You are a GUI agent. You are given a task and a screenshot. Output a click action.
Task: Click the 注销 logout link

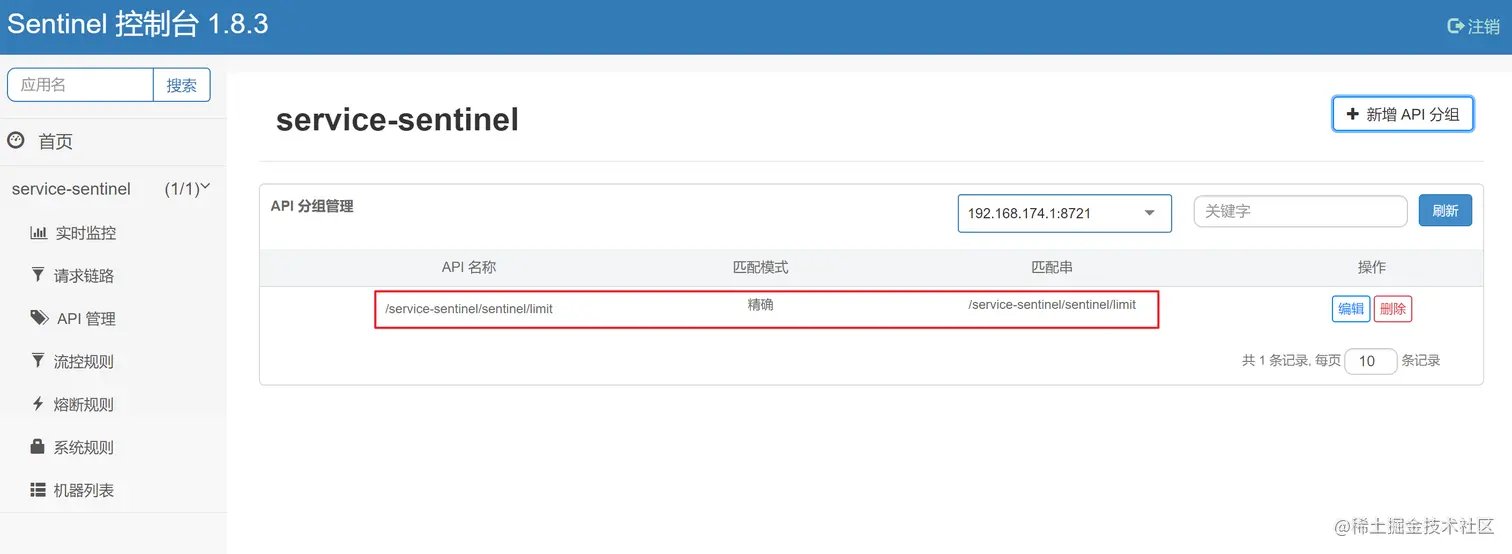pyautogui.click(x=1474, y=27)
